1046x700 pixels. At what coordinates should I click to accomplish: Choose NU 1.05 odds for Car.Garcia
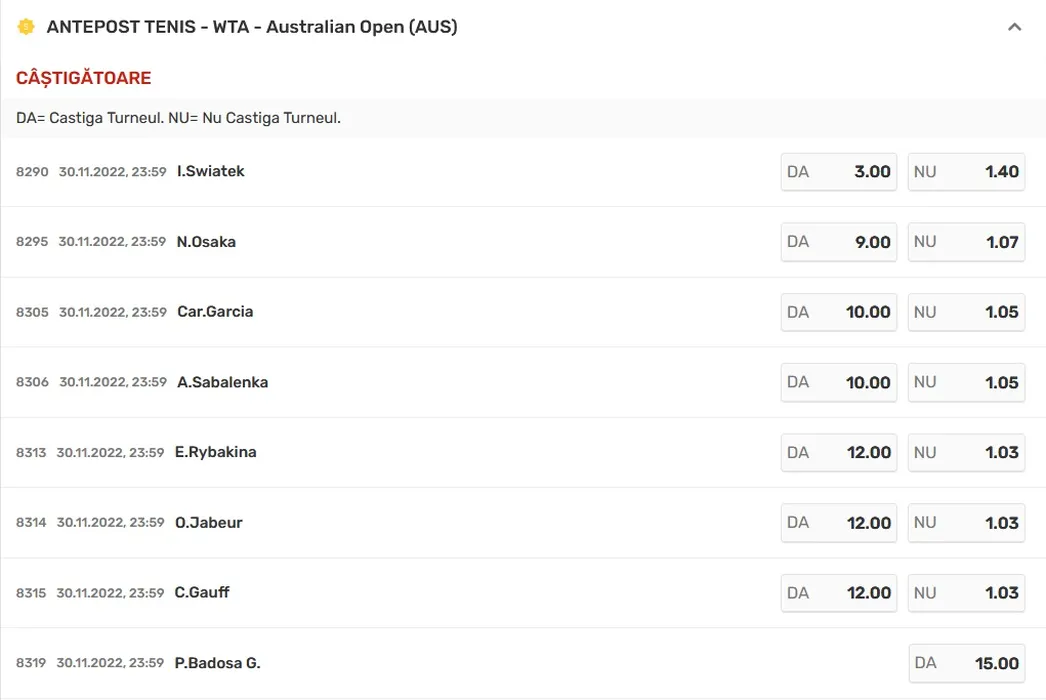pos(966,312)
